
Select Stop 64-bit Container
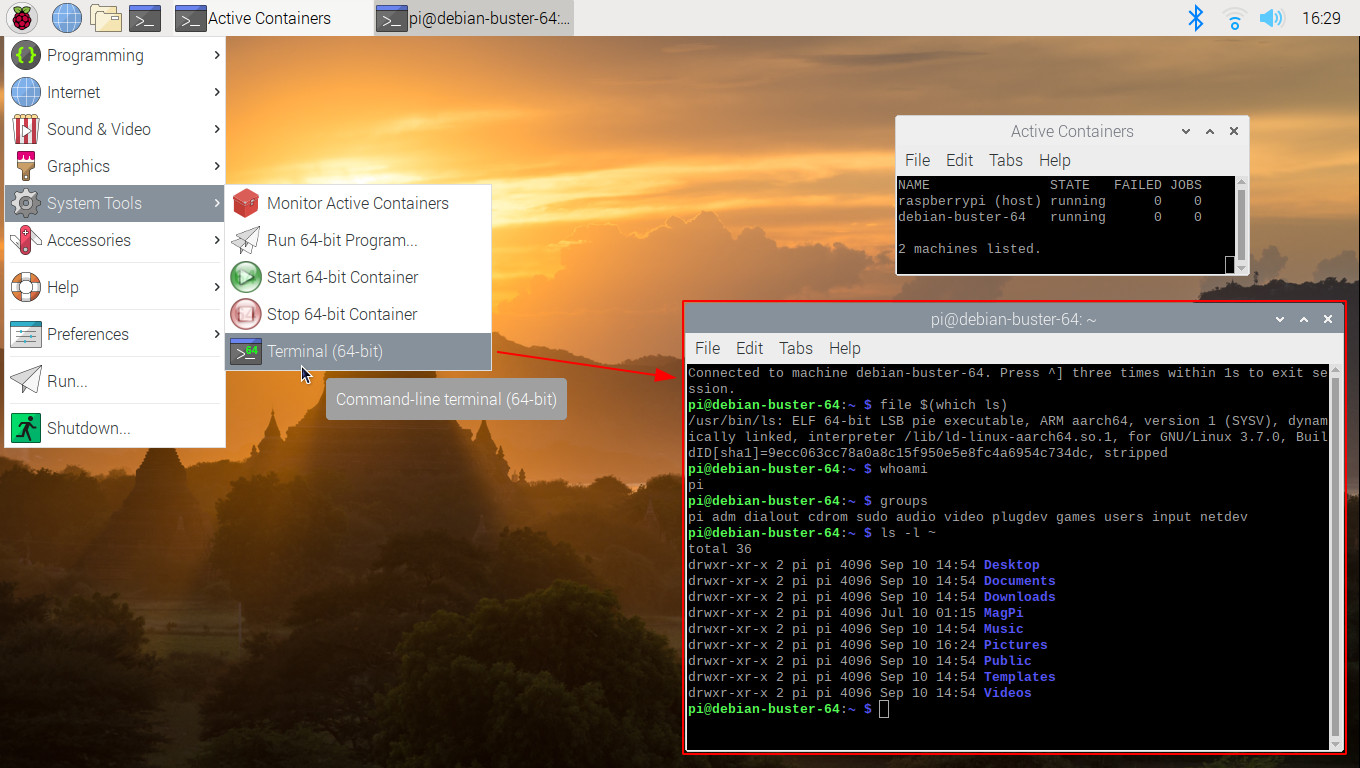358,314
